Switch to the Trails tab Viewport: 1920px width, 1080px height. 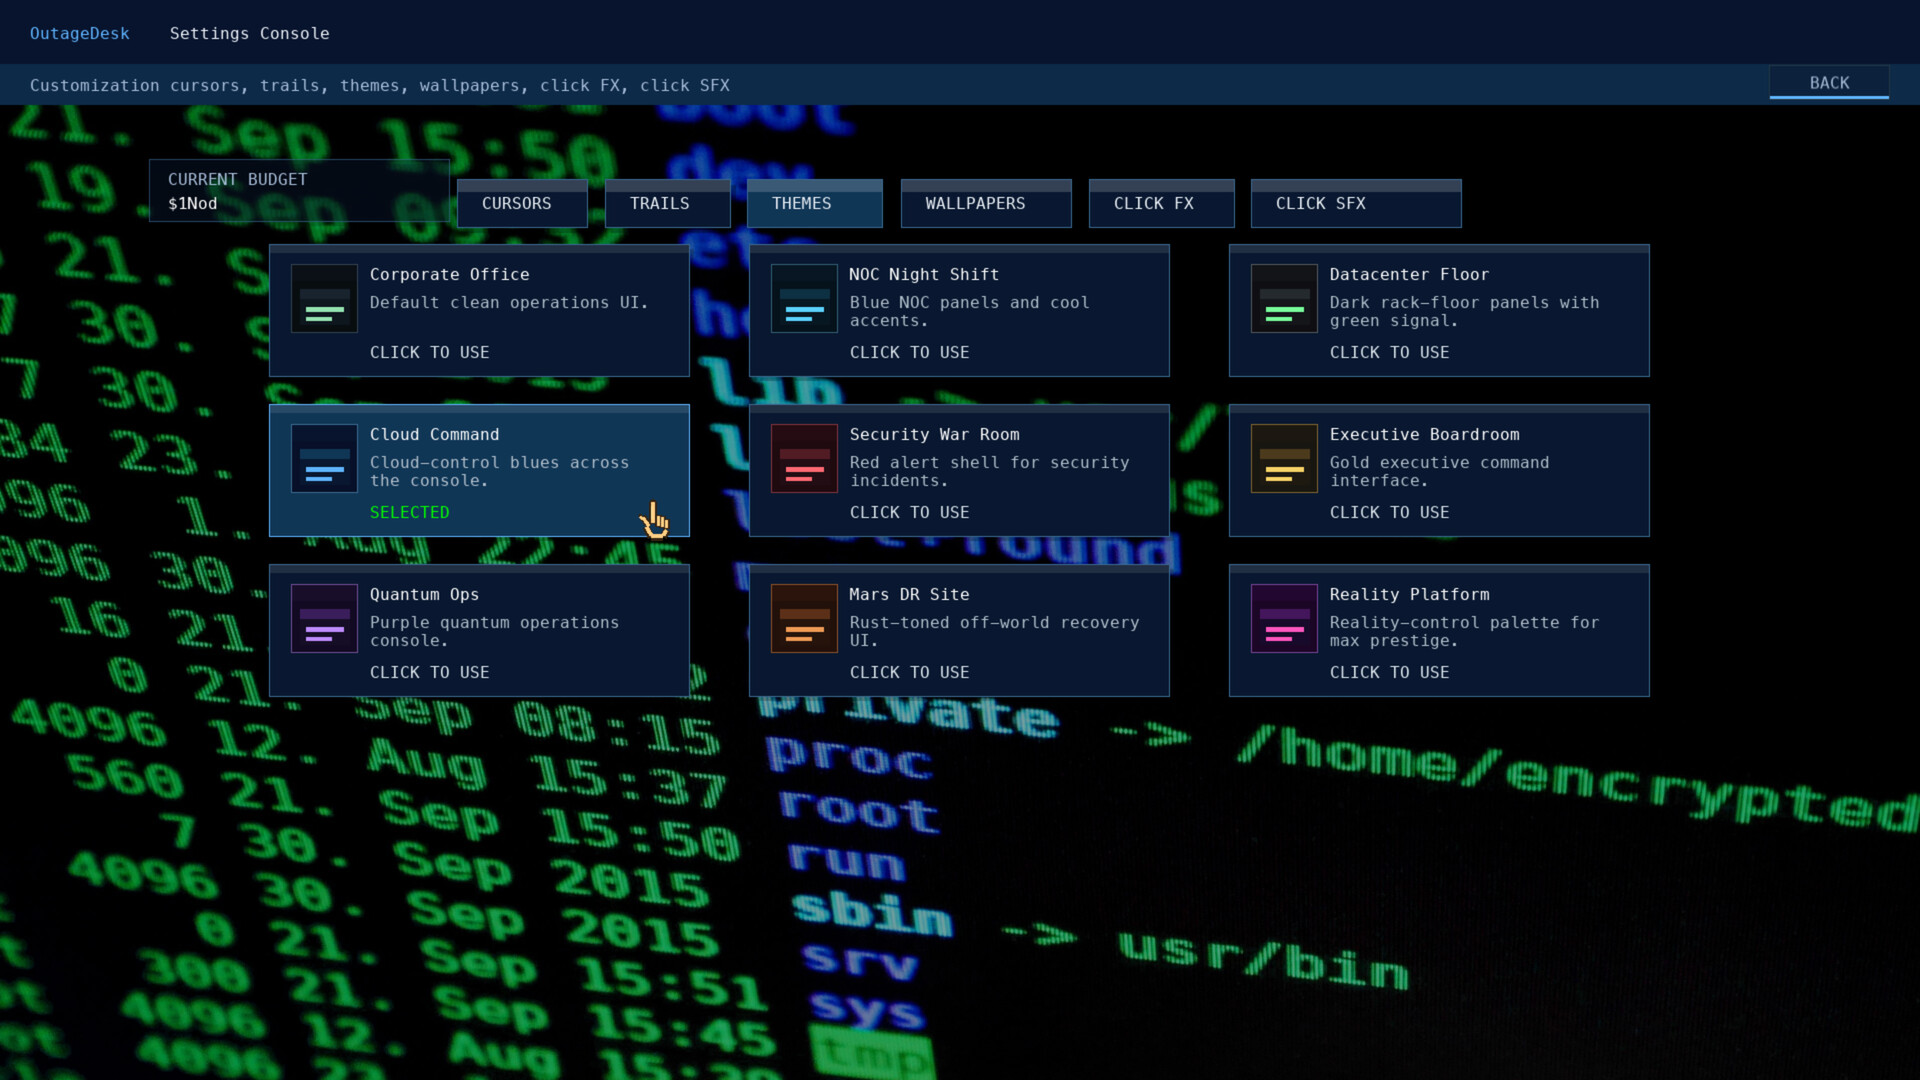667,203
